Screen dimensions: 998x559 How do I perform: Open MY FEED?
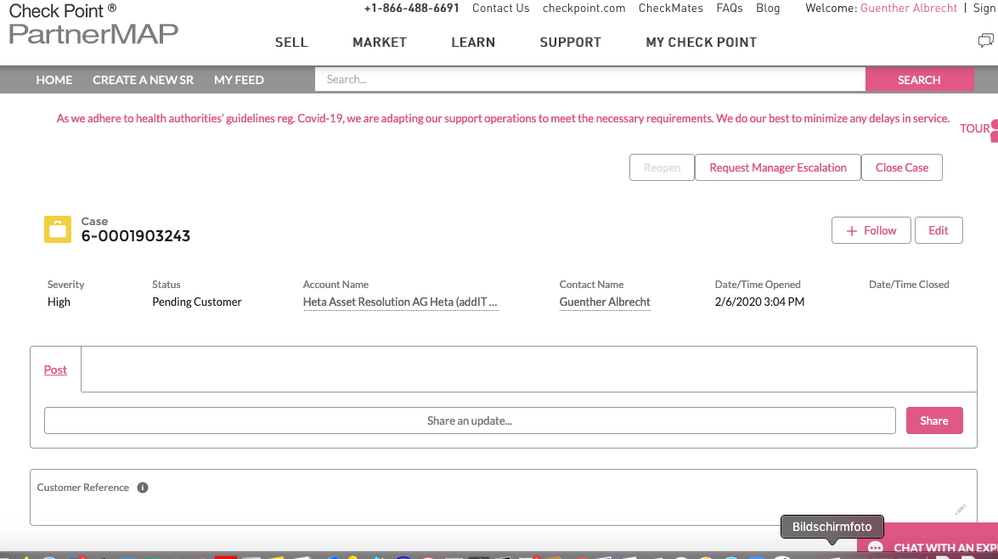pos(239,80)
